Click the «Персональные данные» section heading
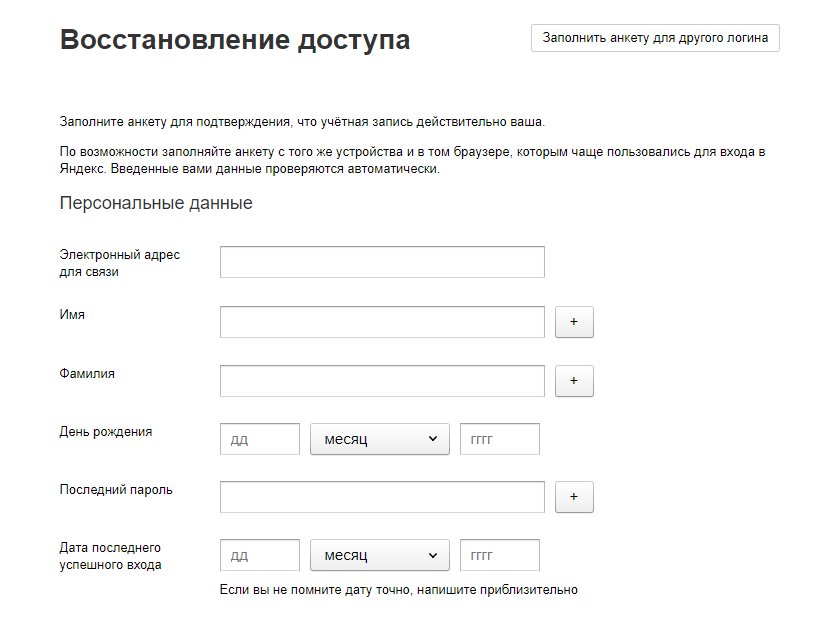This screenshot has width=840, height=624. 156,203
